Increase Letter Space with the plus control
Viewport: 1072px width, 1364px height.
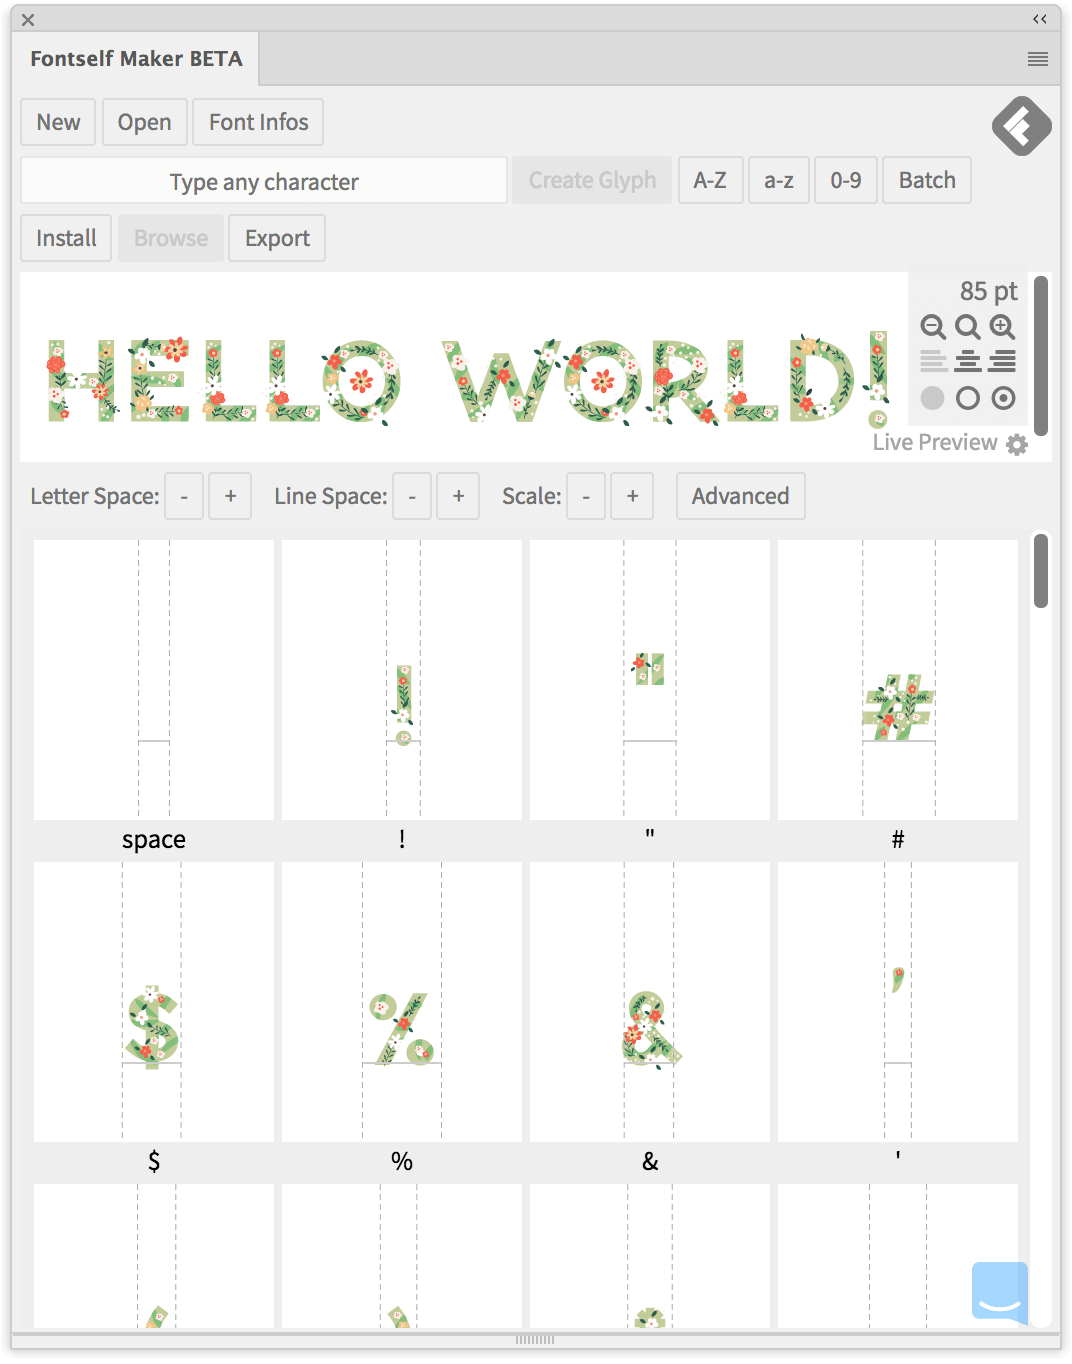pyautogui.click(x=229, y=496)
